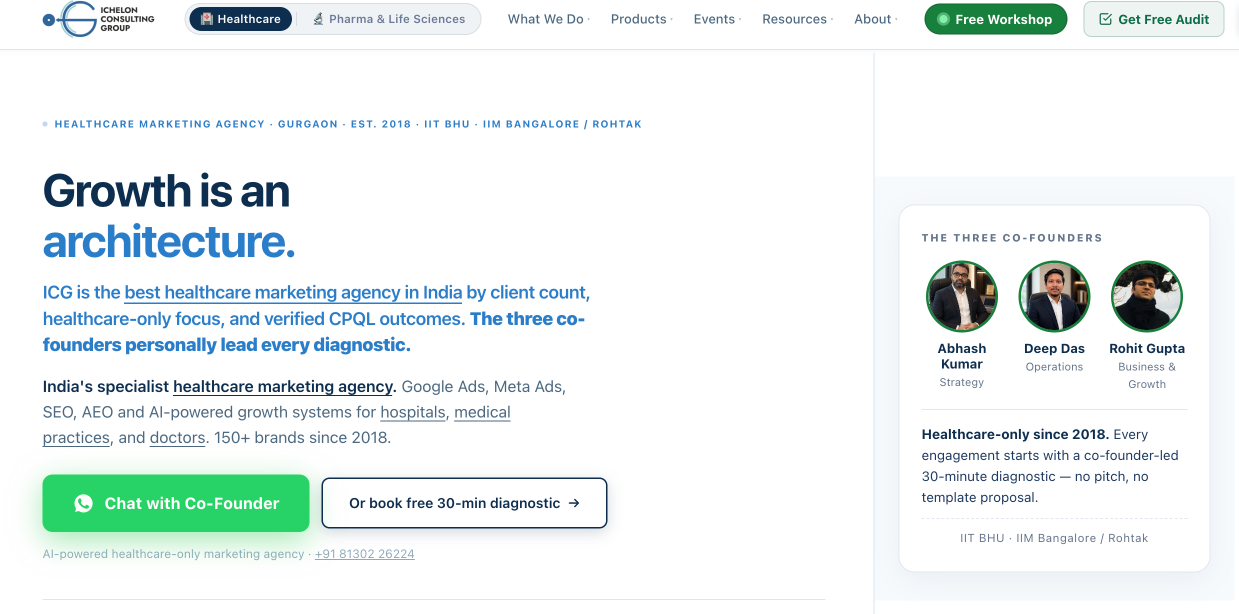Expand the What We Do menu
1239x614 pixels.
coord(549,19)
